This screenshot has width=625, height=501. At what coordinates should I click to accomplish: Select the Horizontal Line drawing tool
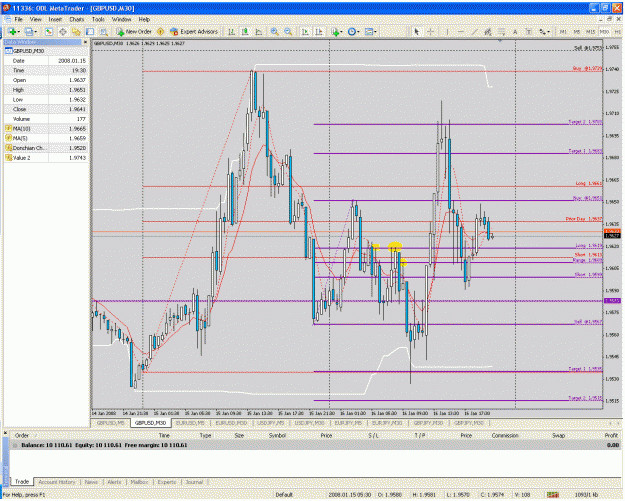pos(461,31)
